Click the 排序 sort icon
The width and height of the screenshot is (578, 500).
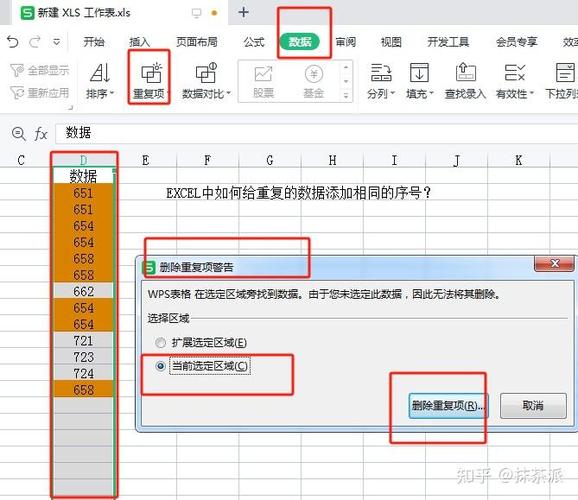pos(100,73)
